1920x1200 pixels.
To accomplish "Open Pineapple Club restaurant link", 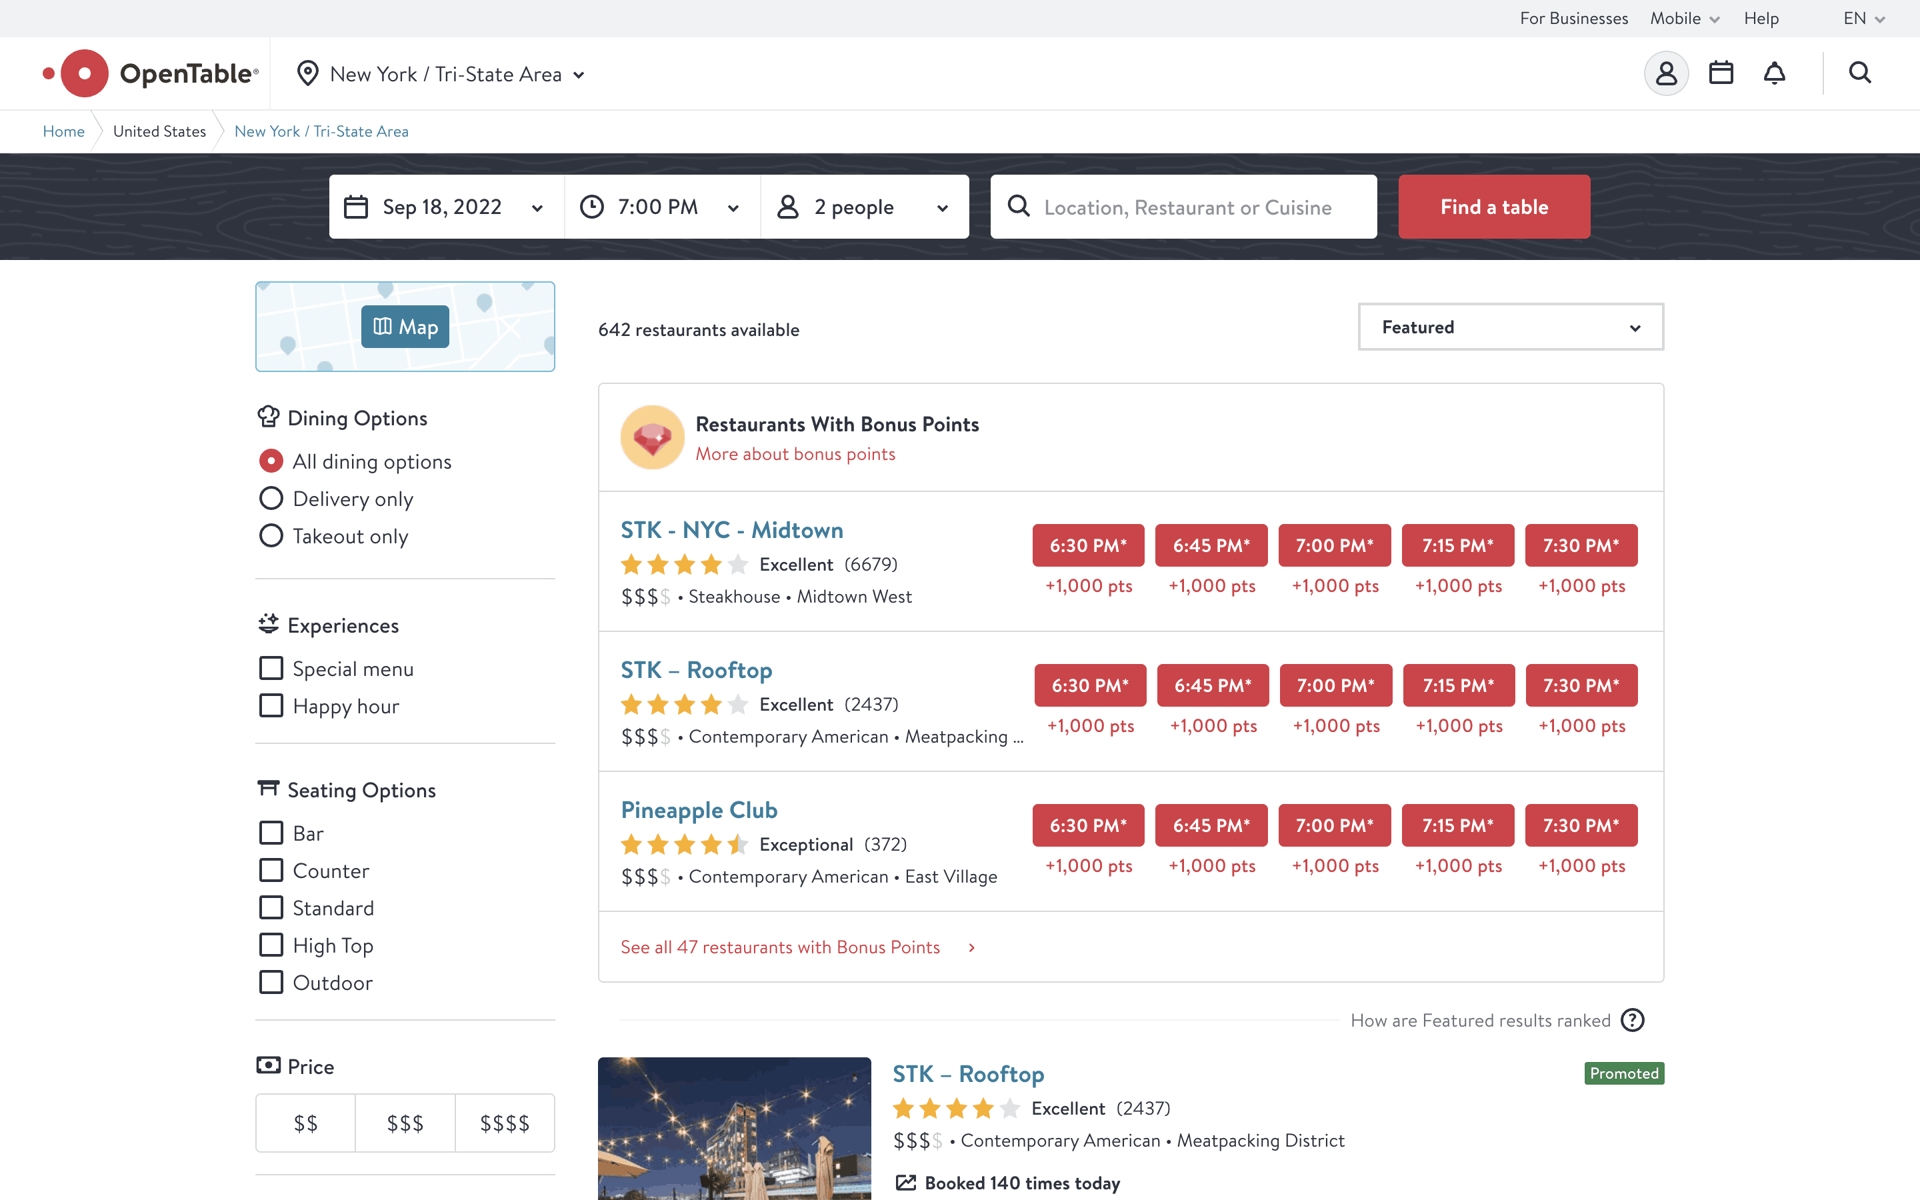I will click(699, 810).
